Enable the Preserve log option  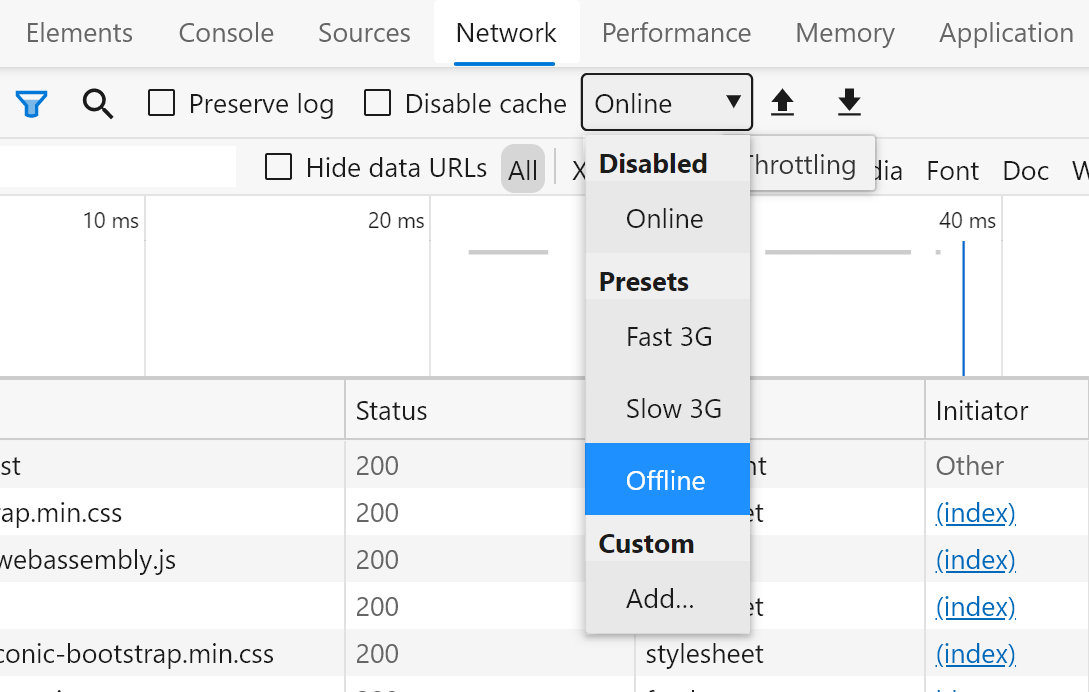[161, 103]
